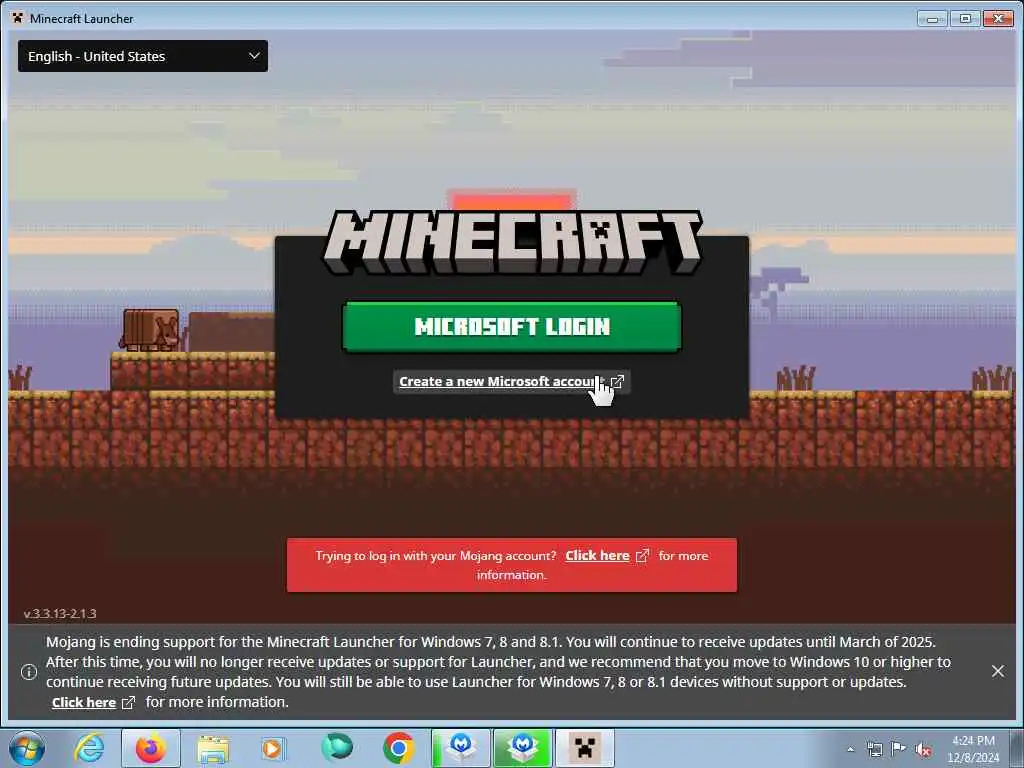Click the Microsoft Login button
This screenshot has height=768, width=1024.
coord(512,327)
